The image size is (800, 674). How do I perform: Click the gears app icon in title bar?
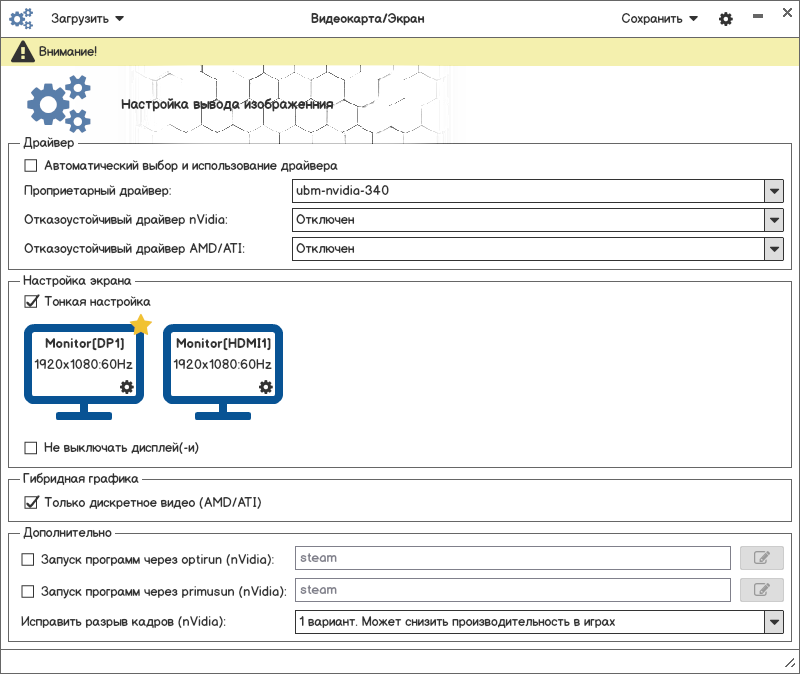tap(21, 19)
